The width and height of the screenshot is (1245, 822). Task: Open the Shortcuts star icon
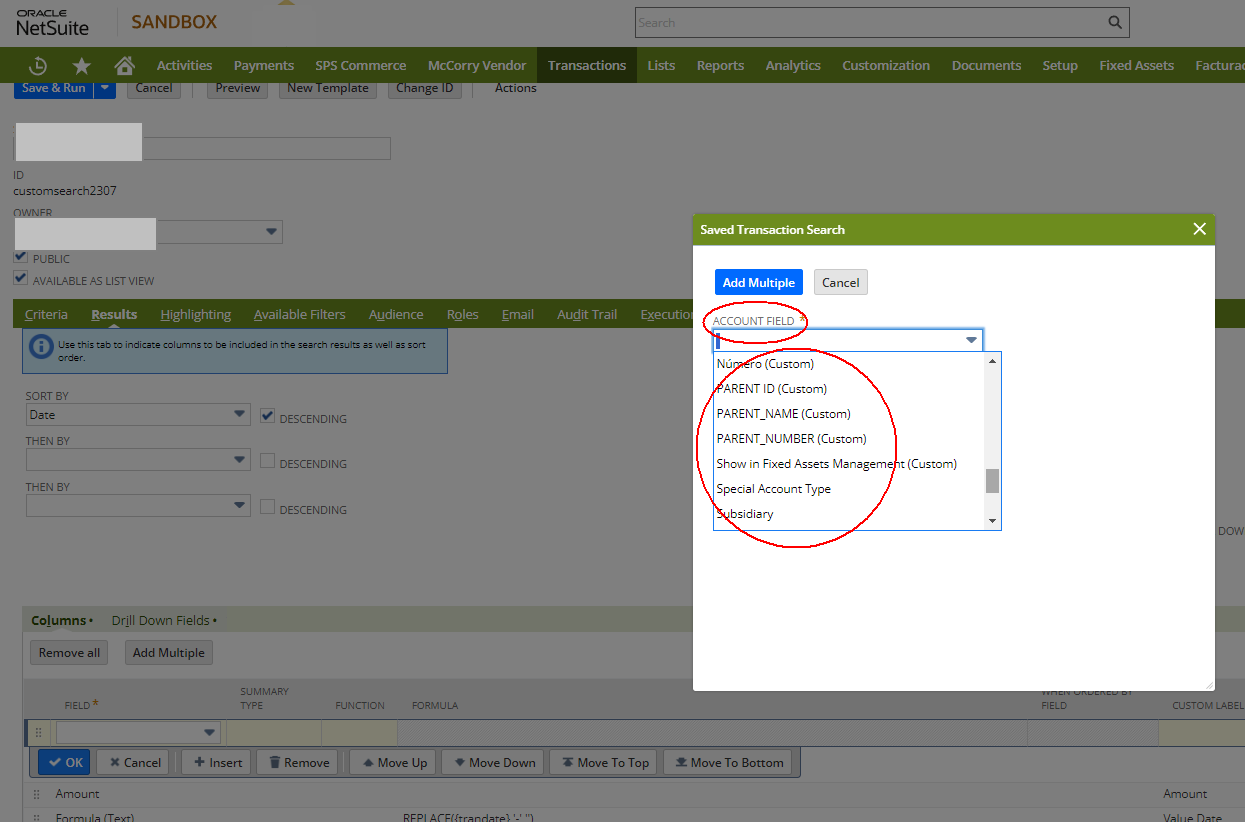[x=82, y=66]
